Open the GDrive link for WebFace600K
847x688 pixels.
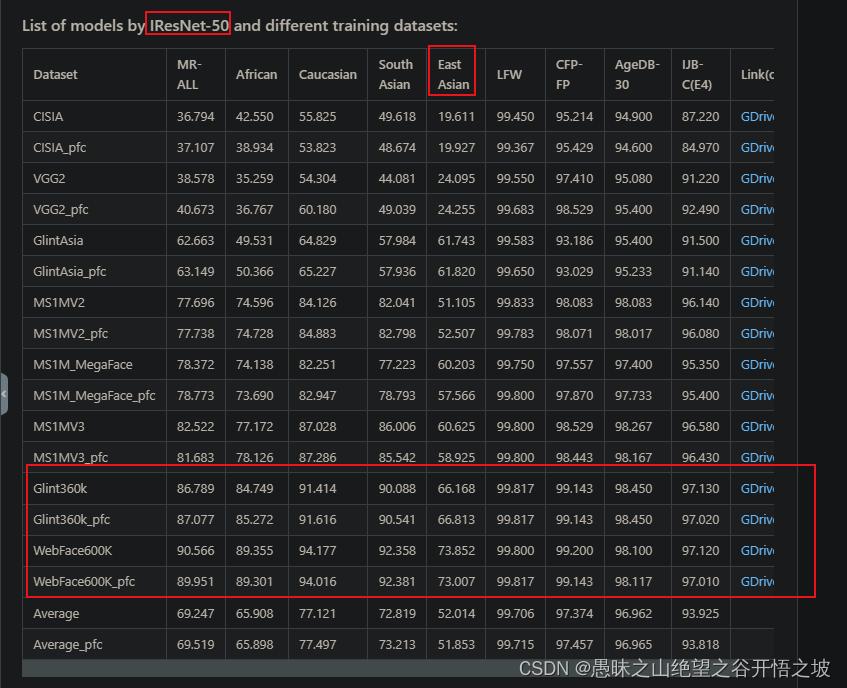click(757, 551)
